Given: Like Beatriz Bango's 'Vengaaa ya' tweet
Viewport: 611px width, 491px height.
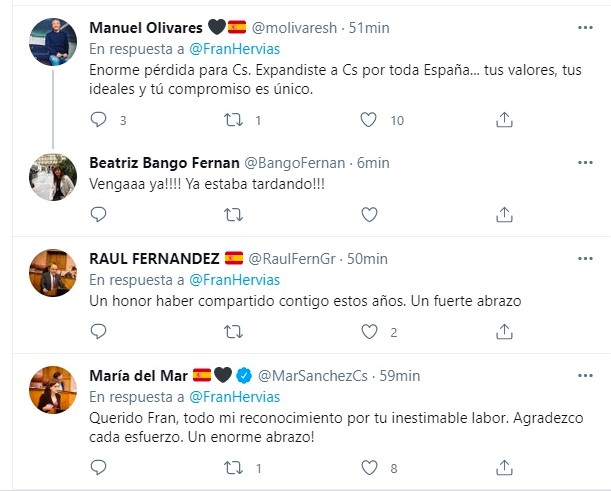Looking at the screenshot, I should (369, 213).
